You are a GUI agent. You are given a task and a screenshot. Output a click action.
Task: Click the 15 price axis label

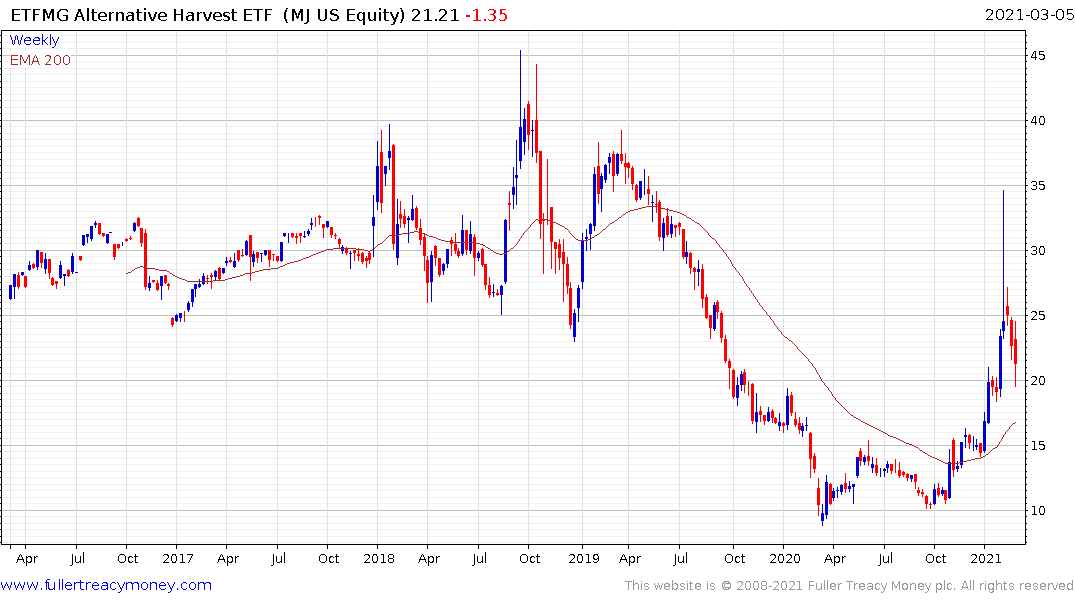1038,446
